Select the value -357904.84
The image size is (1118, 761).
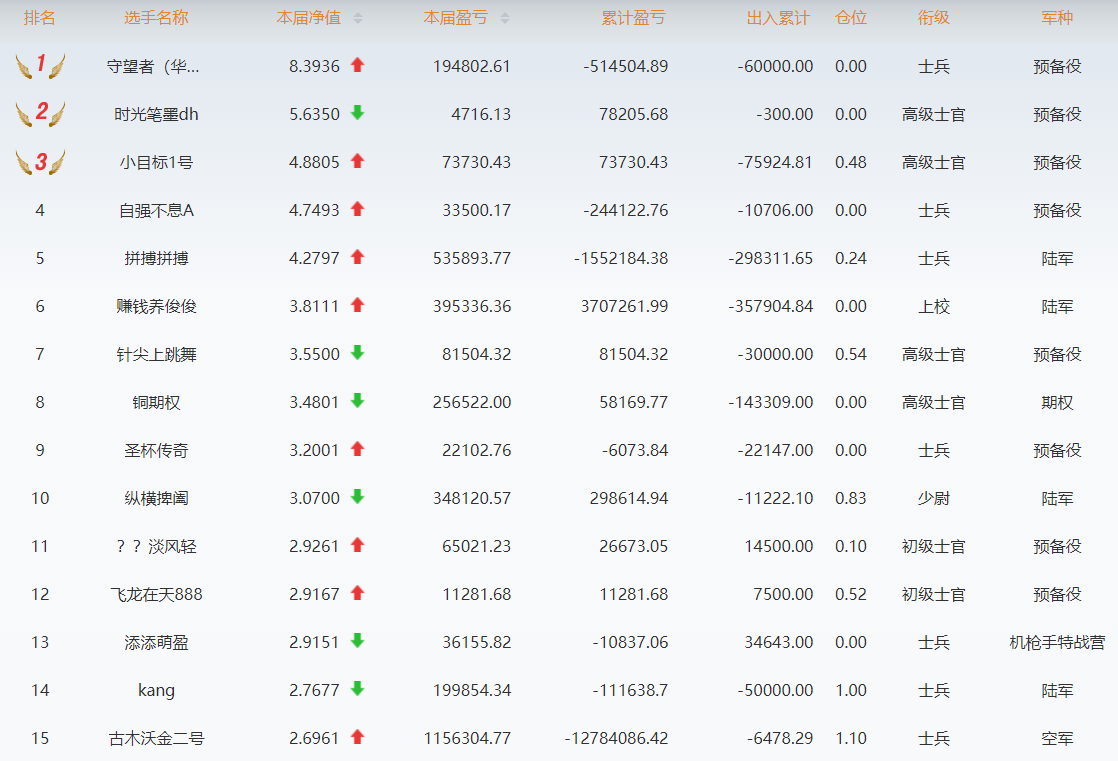click(x=770, y=307)
